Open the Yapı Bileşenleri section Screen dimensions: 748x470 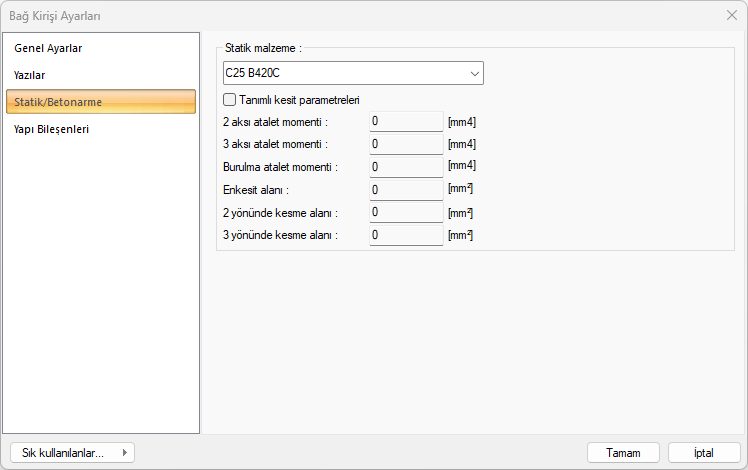[x=52, y=129]
